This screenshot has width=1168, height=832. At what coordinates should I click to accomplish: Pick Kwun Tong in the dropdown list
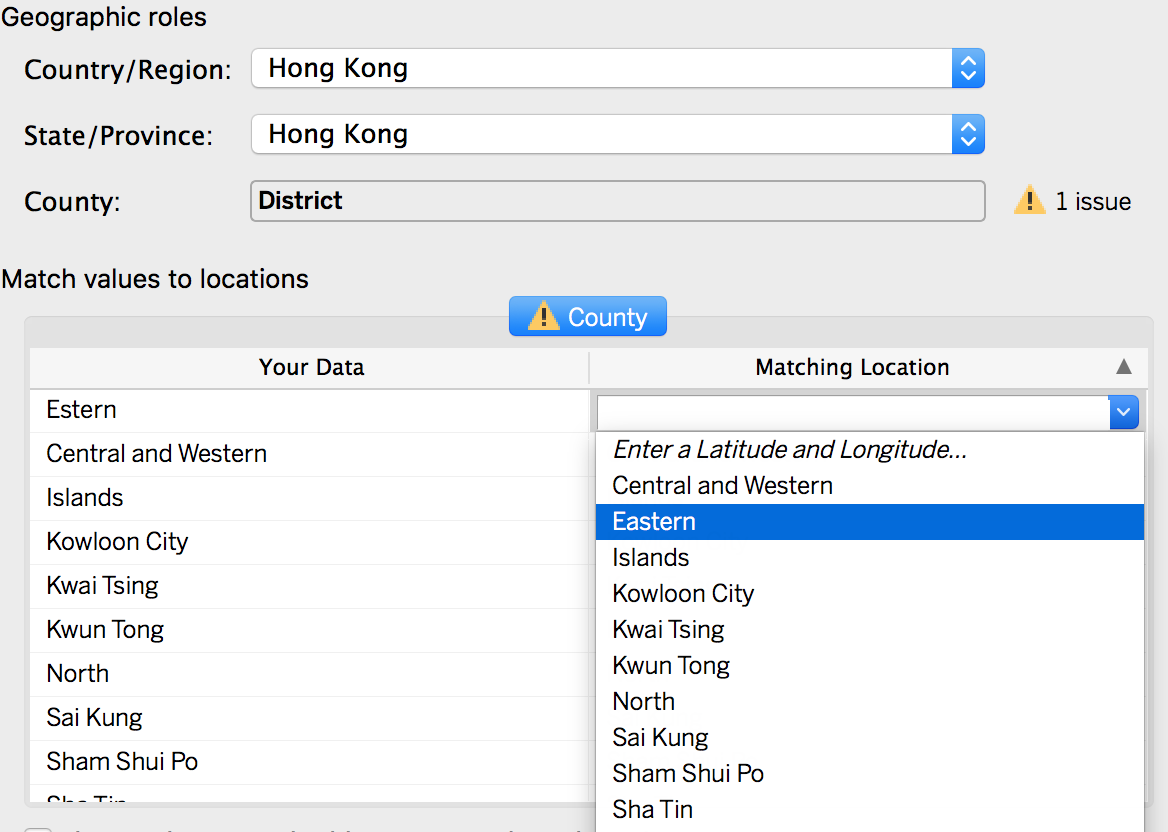point(671,666)
